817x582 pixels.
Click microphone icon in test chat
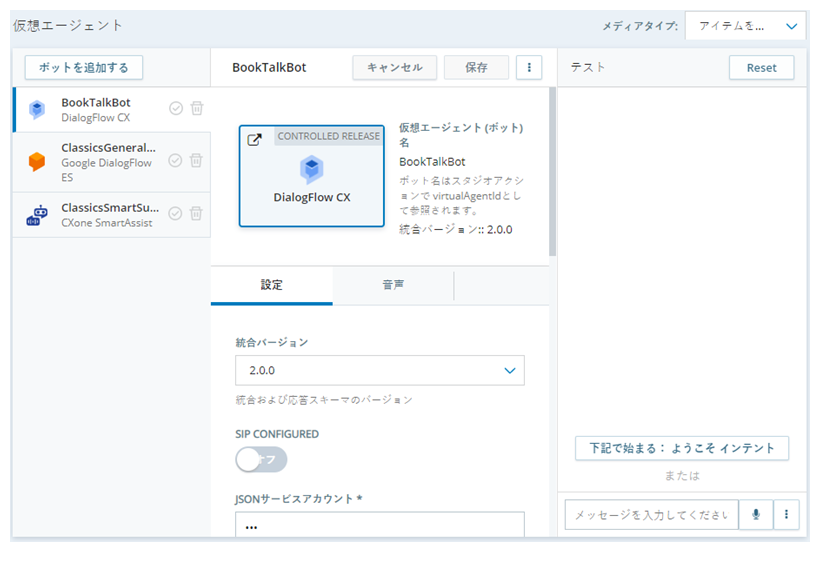click(756, 515)
